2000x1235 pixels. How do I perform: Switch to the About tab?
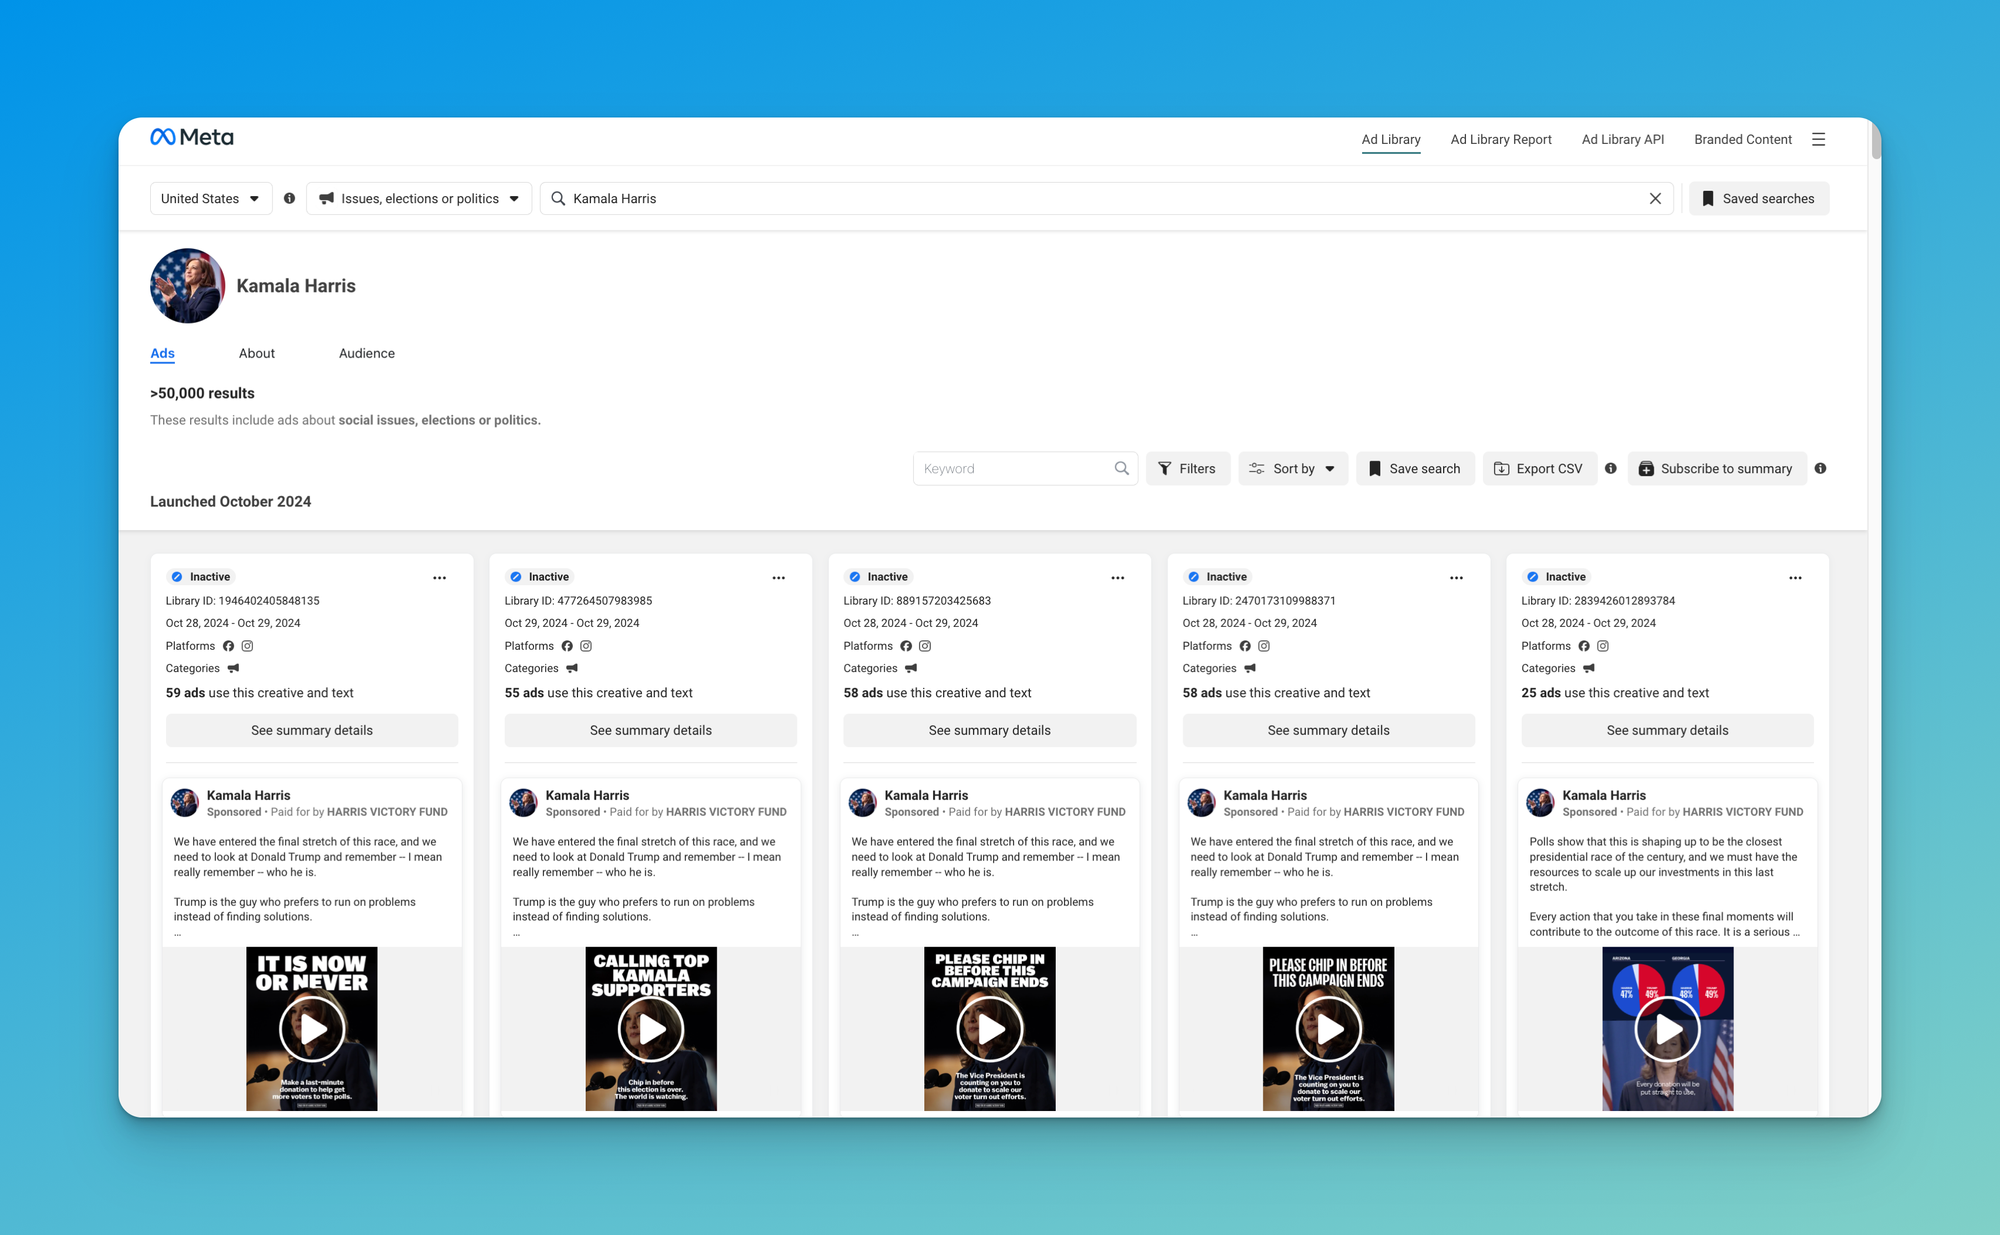coord(257,354)
